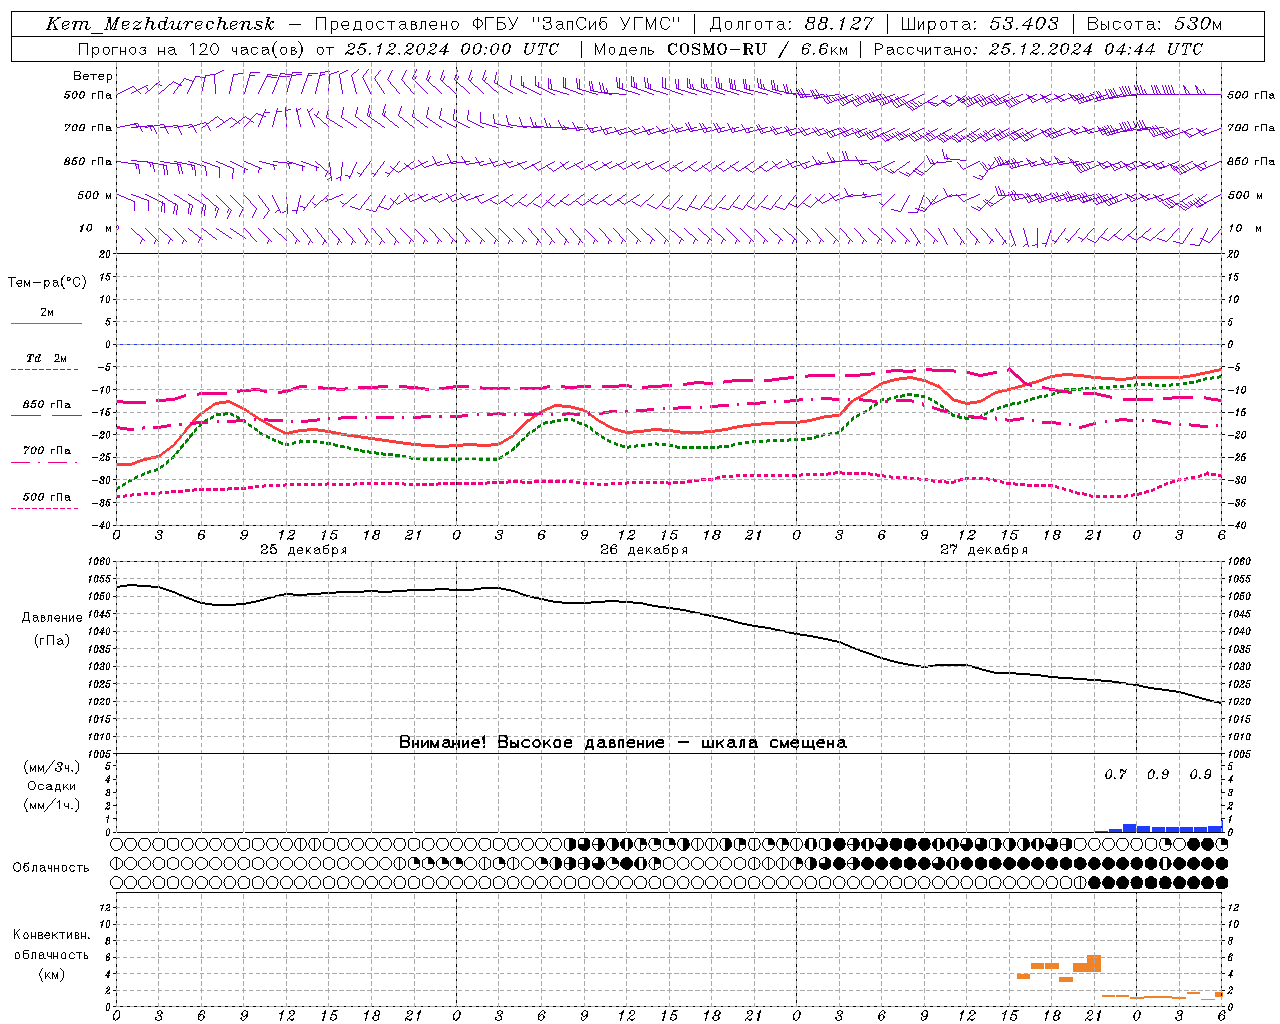1280x1024 pixels.
Task: Click the 'Давление' pressure panel label
Action: click(52, 618)
